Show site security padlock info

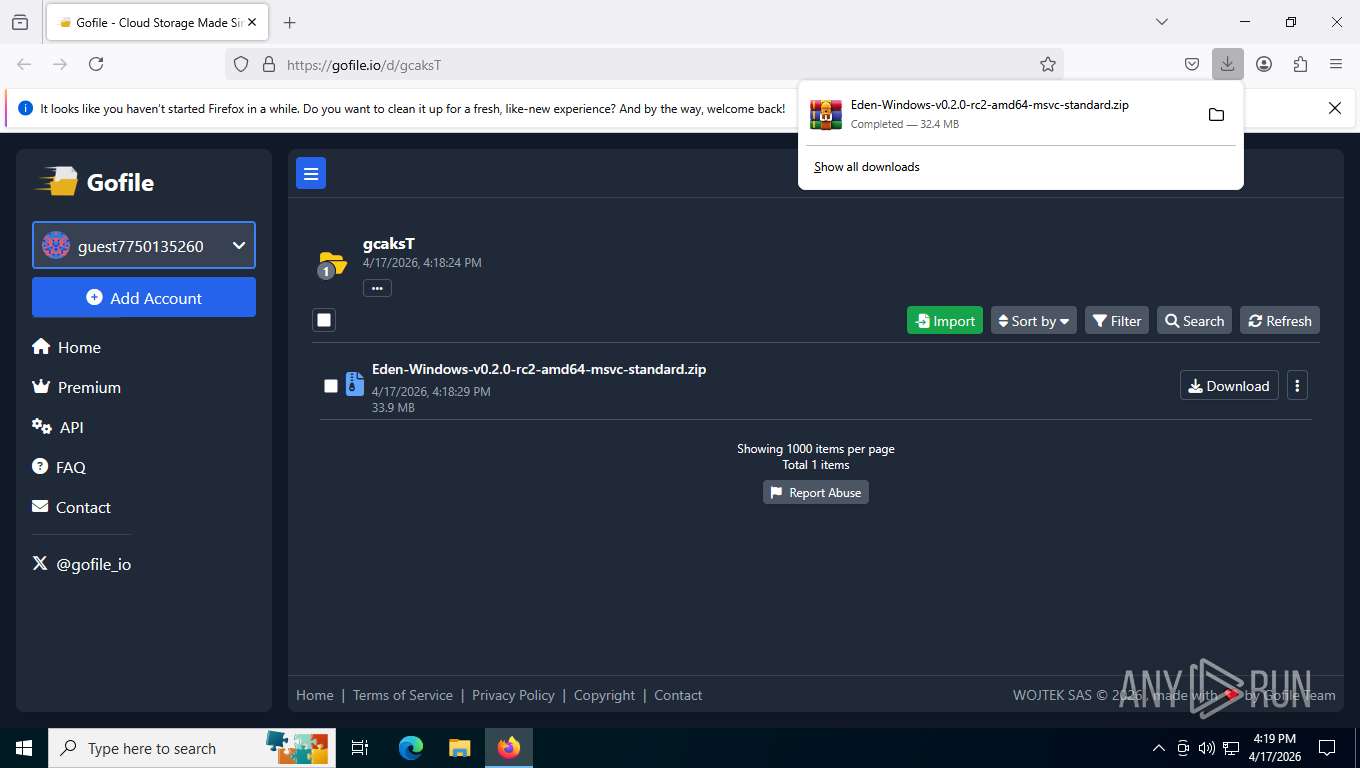(x=268, y=64)
